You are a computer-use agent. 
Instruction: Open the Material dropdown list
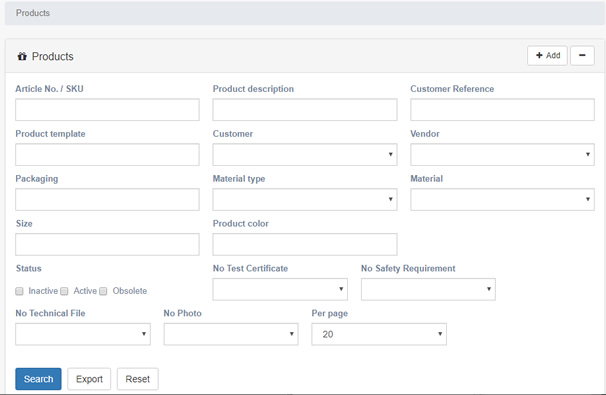click(x=502, y=199)
